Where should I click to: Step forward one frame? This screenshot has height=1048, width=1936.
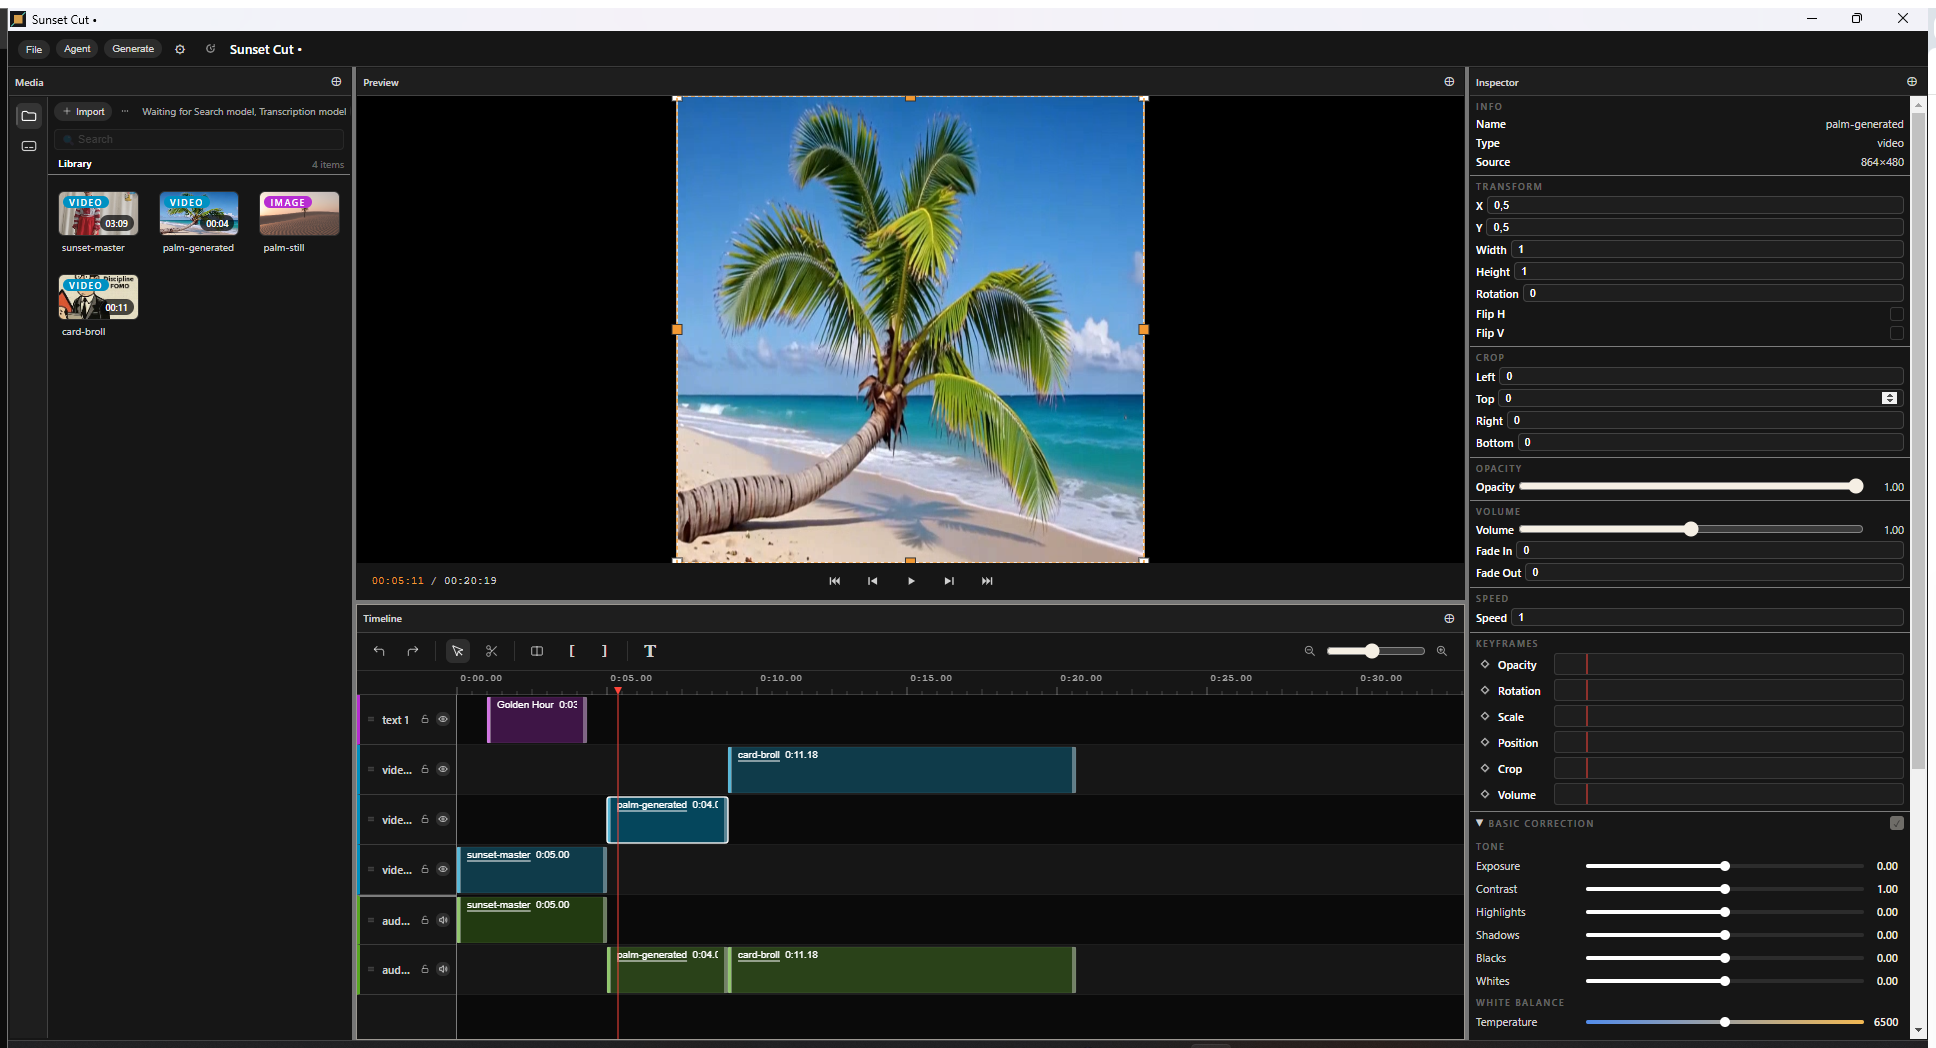pos(949,581)
